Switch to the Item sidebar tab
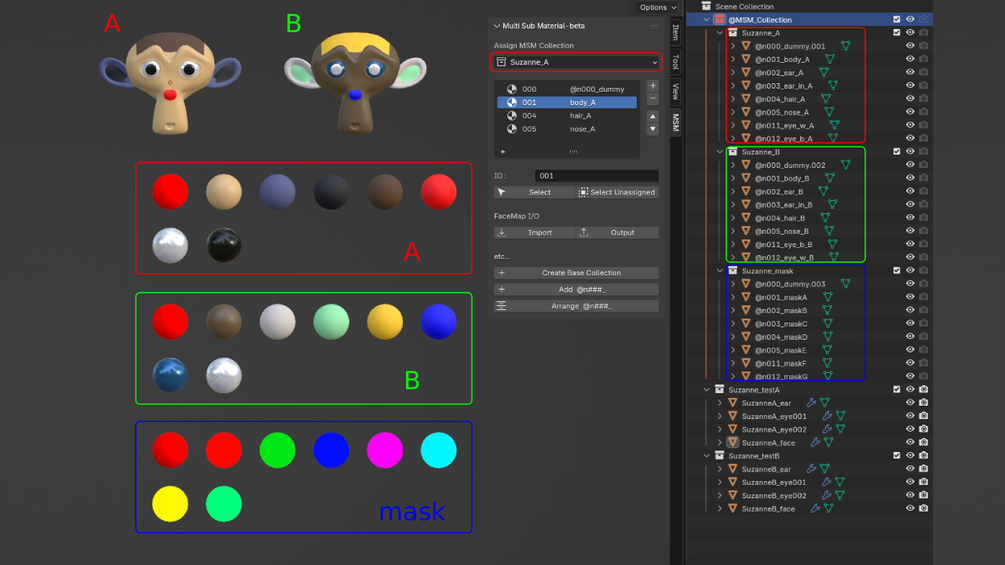This screenshot has width=1005, height=565. [676, 32]
